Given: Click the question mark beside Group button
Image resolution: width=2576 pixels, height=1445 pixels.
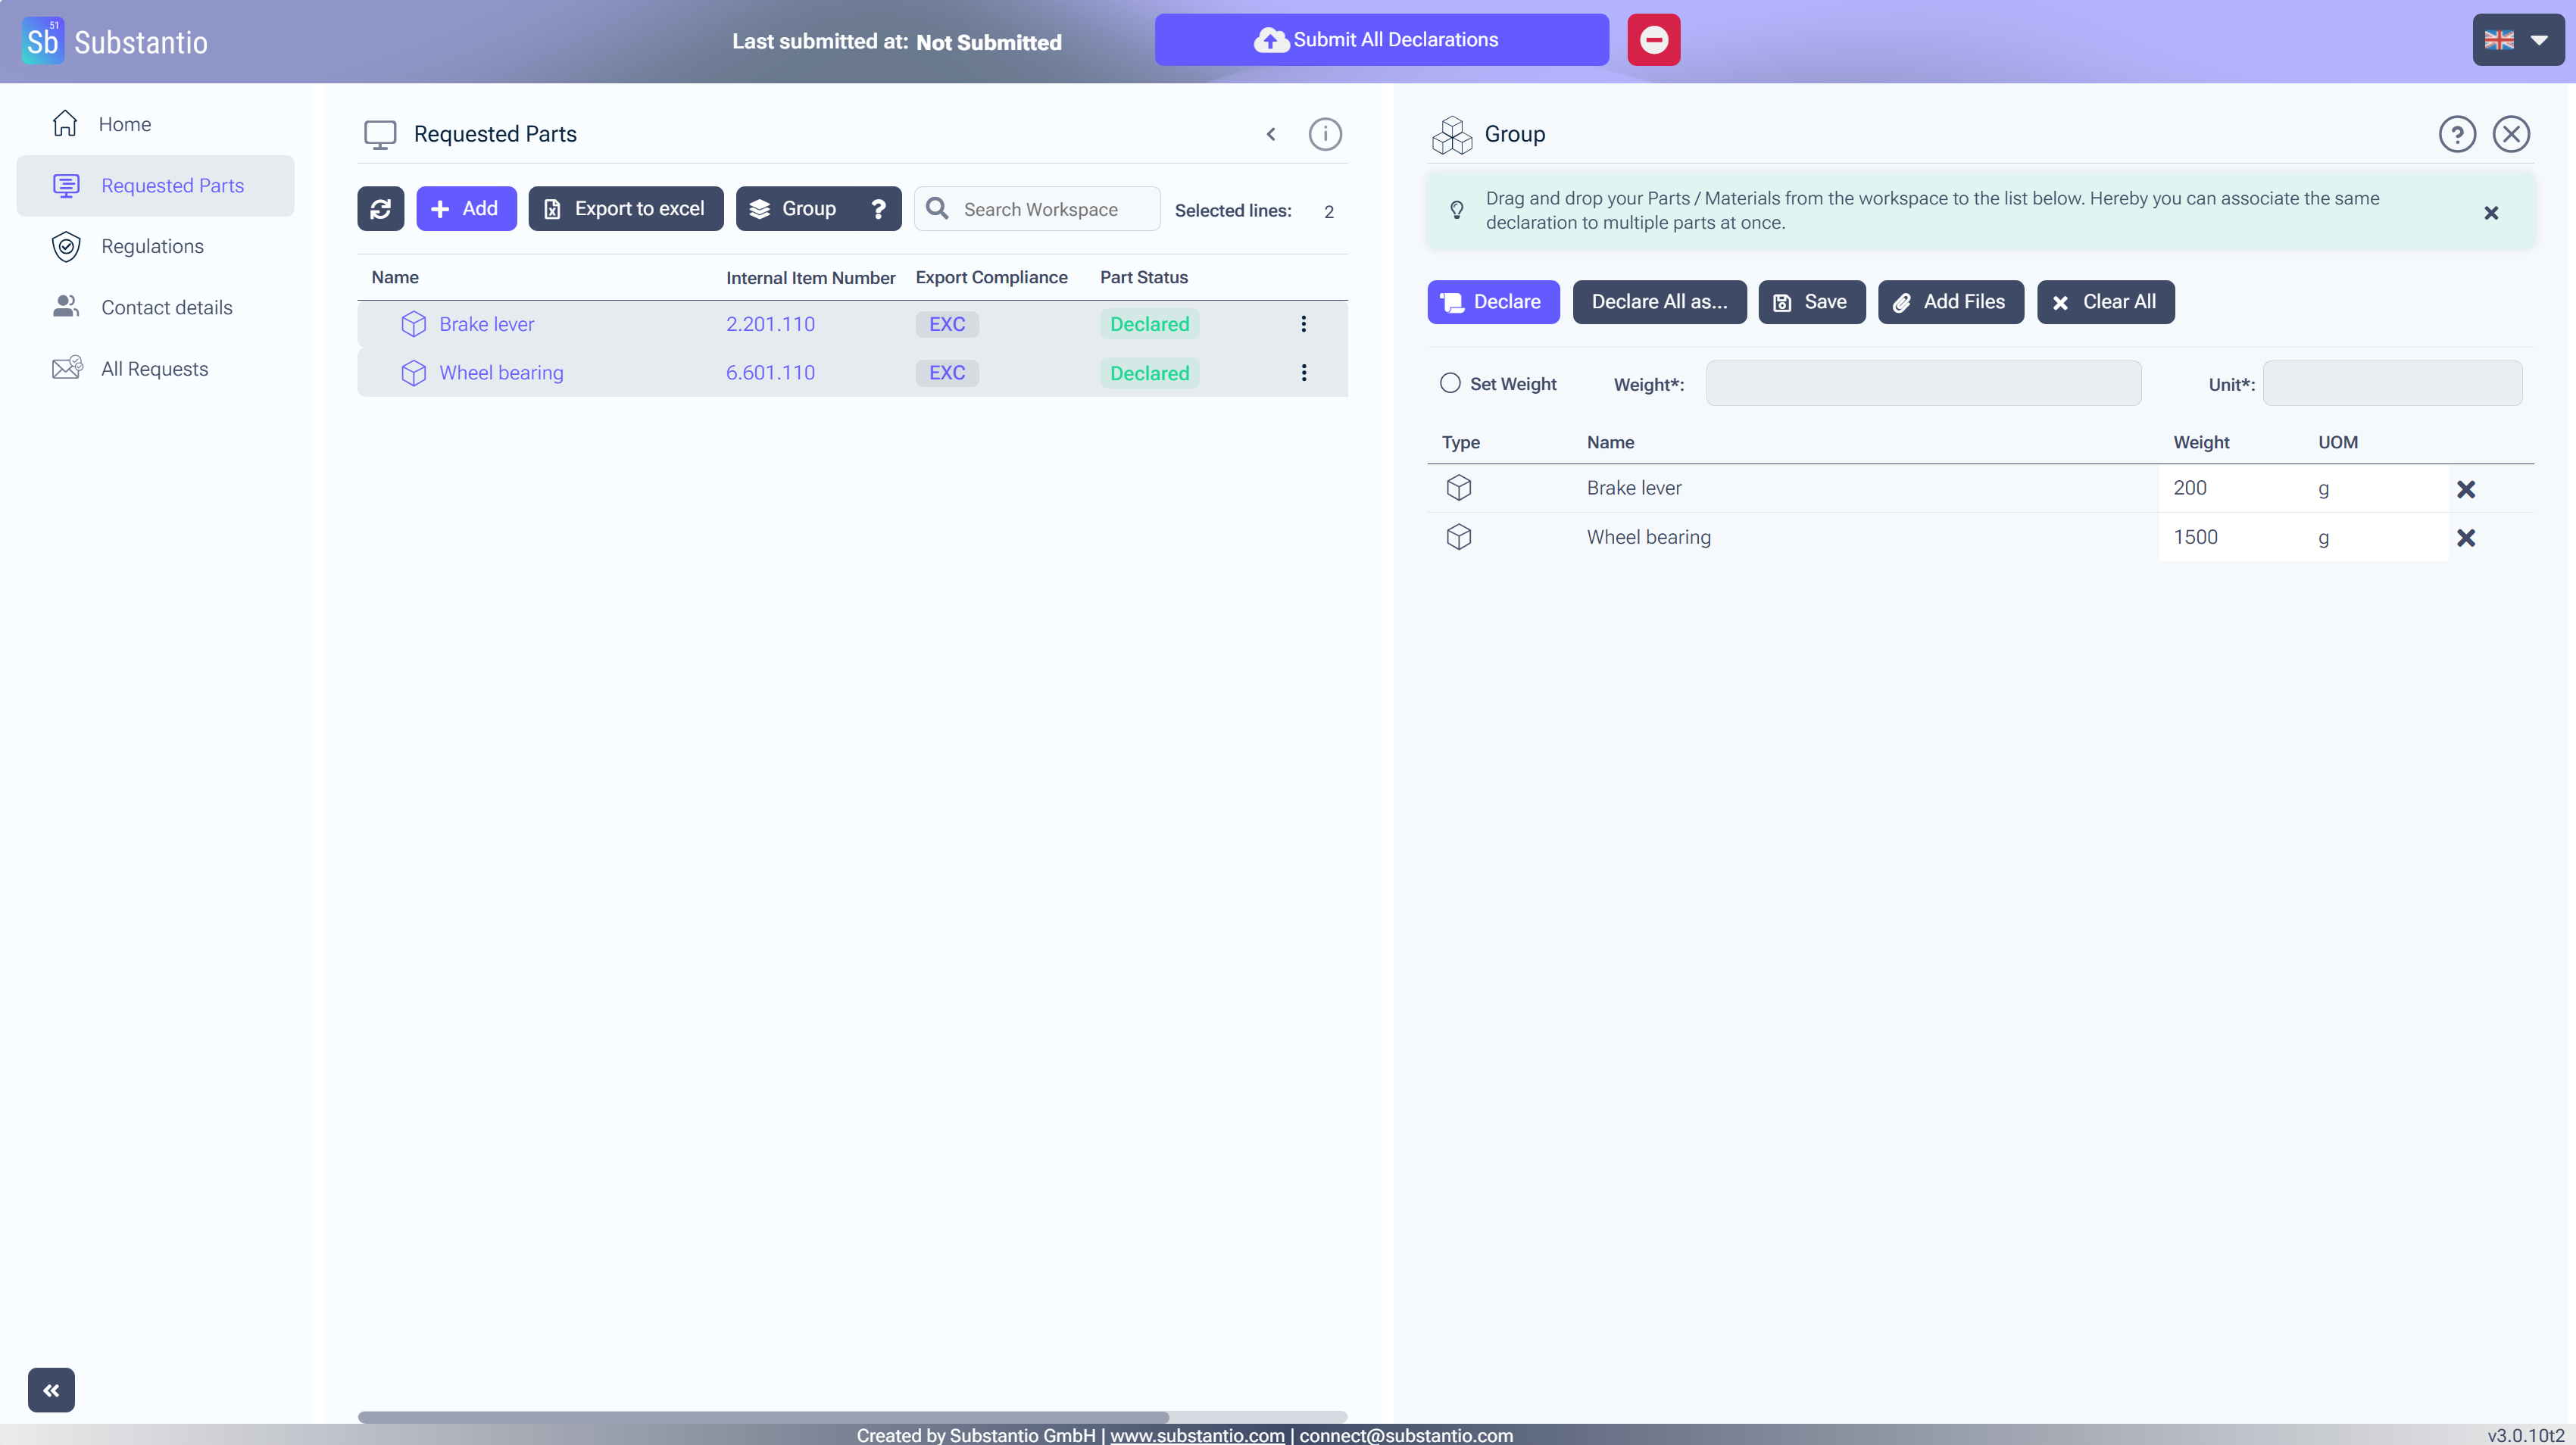Looking at the screenshot, I should coord(878,208).
